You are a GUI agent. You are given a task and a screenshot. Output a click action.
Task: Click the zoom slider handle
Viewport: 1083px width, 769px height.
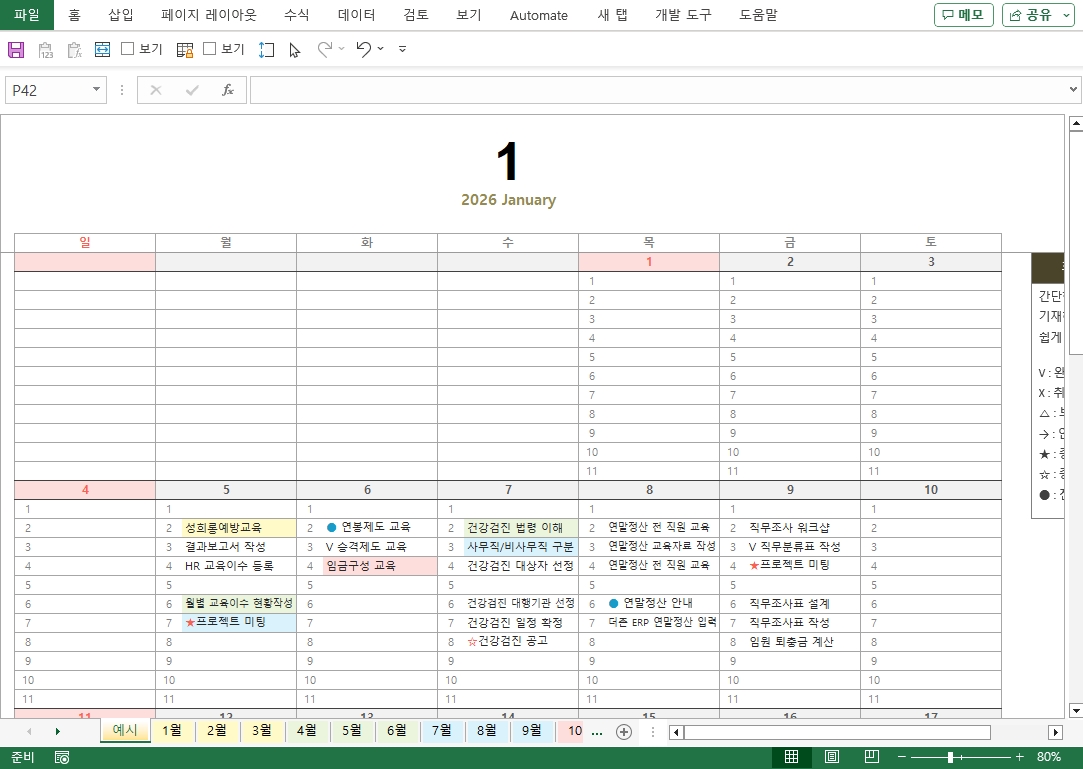click(950, 757)
